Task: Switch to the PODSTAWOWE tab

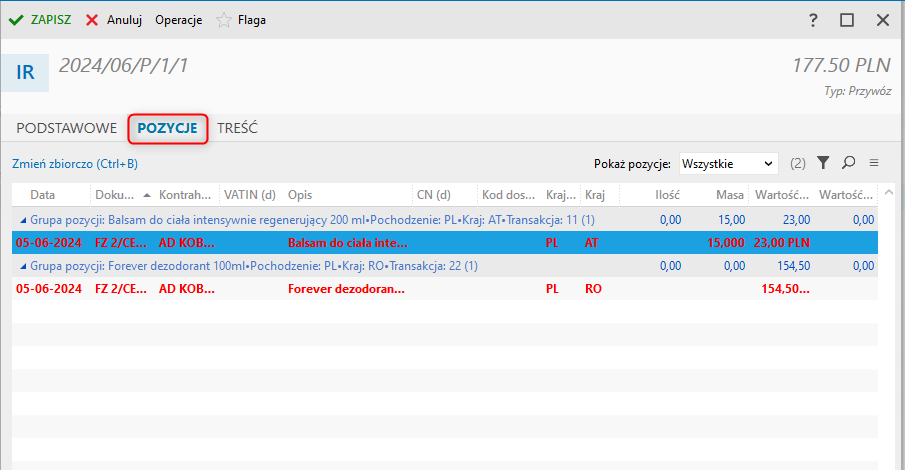Action: [x=66, y=128]
